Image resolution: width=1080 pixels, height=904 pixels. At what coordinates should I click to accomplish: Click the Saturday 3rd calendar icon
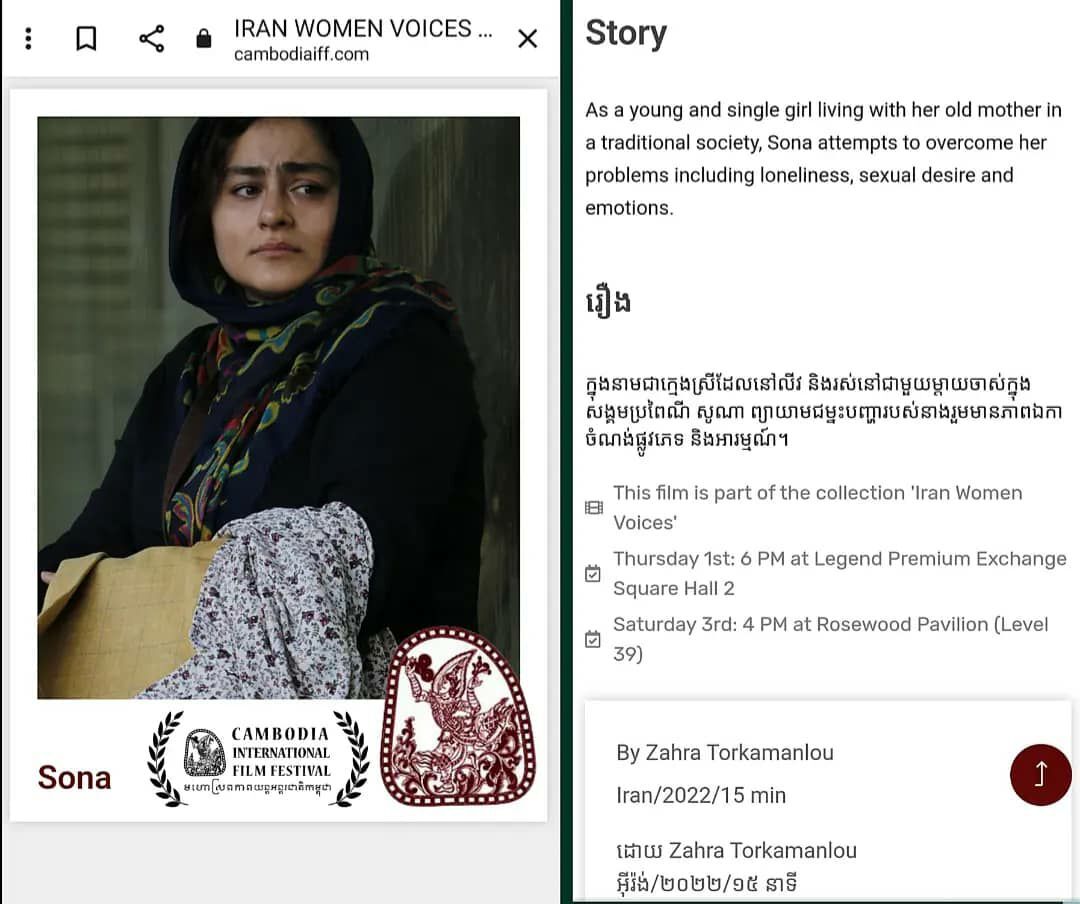[x=593, y=639]
